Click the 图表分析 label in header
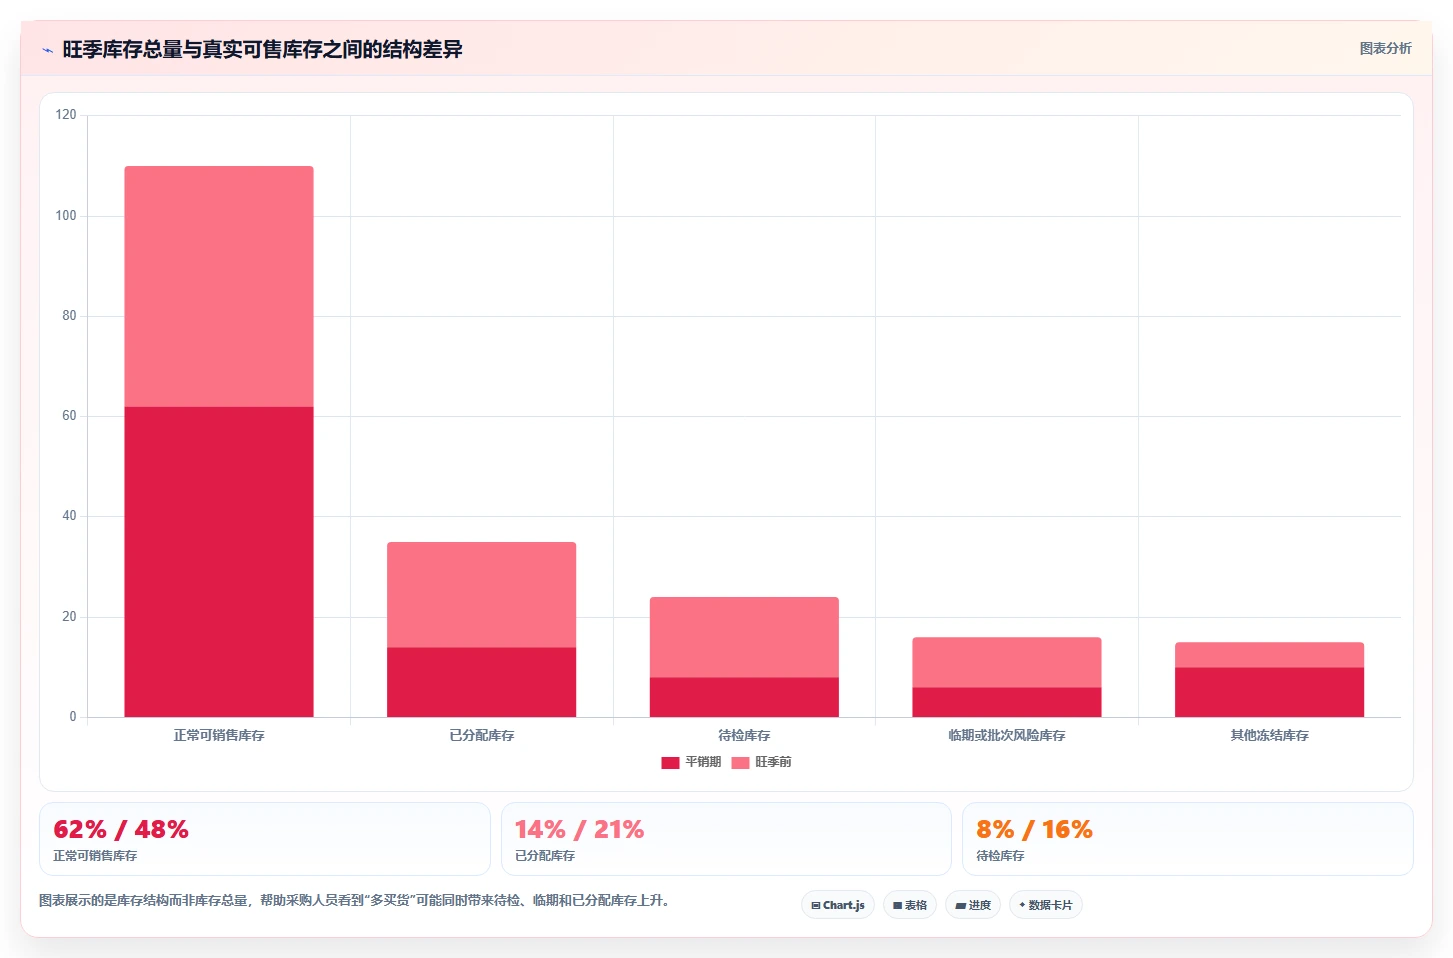 1386,48
